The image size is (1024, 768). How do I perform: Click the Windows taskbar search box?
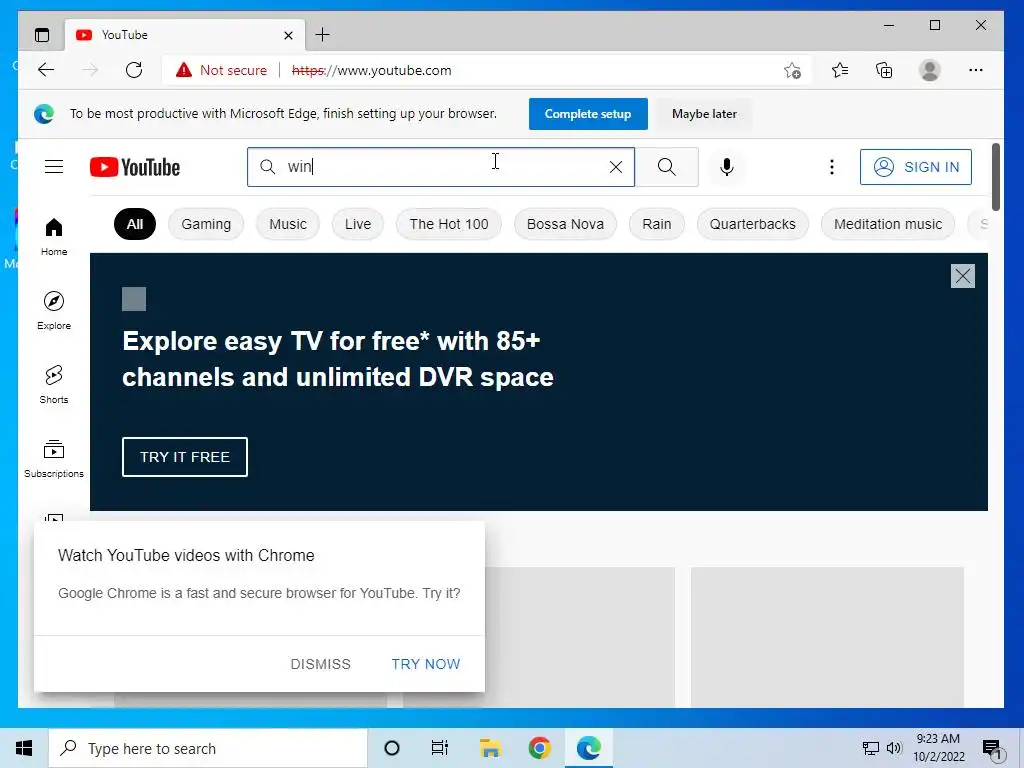tap(208, 748)
